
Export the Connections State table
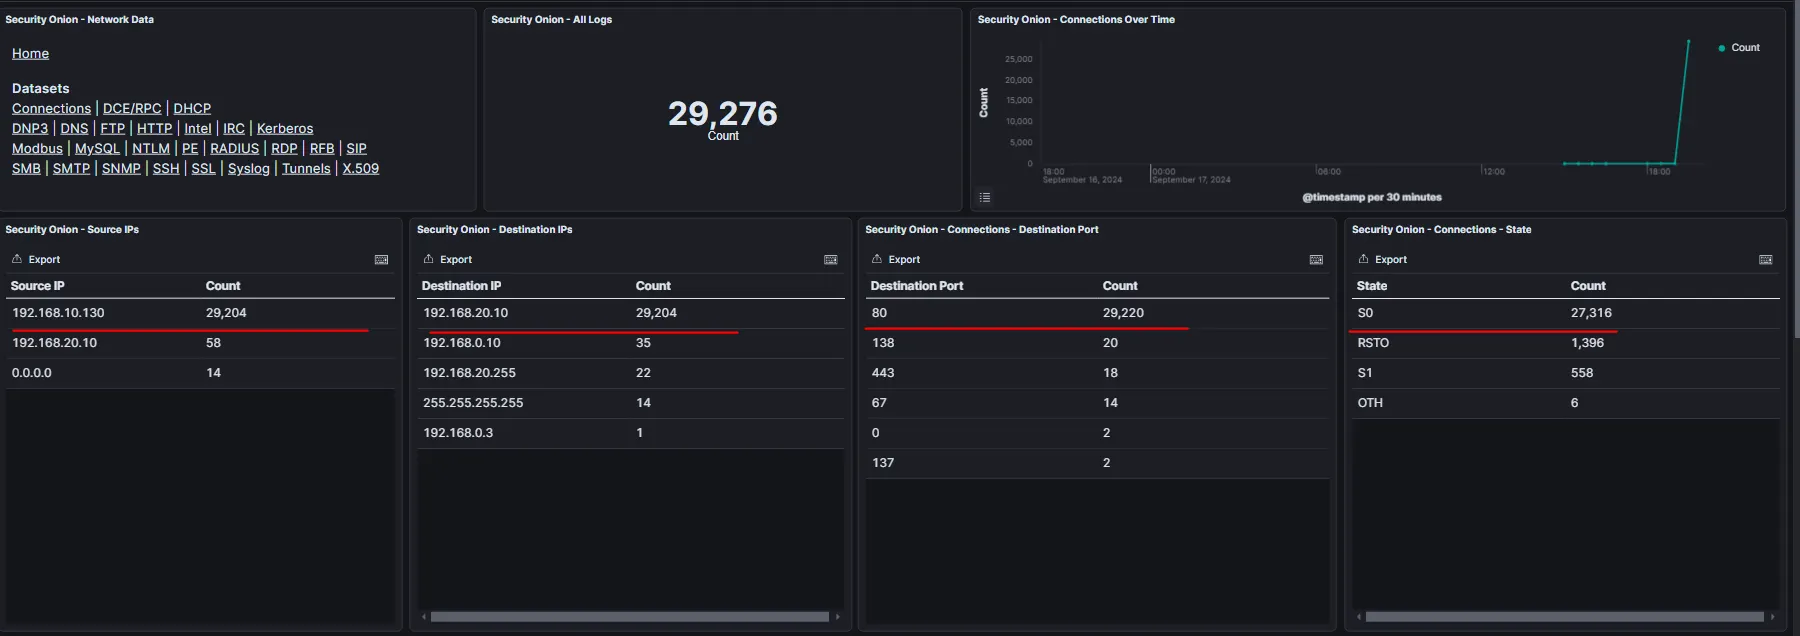coord(1383,260)
